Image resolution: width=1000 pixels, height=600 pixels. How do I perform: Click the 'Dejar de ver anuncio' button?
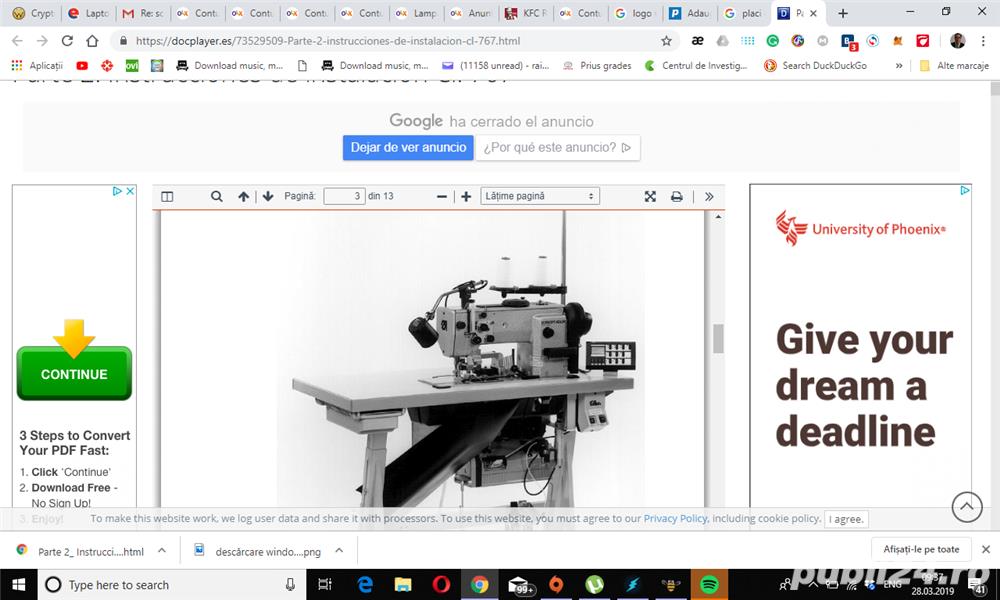pyautogui.click(x=408, y=147)
